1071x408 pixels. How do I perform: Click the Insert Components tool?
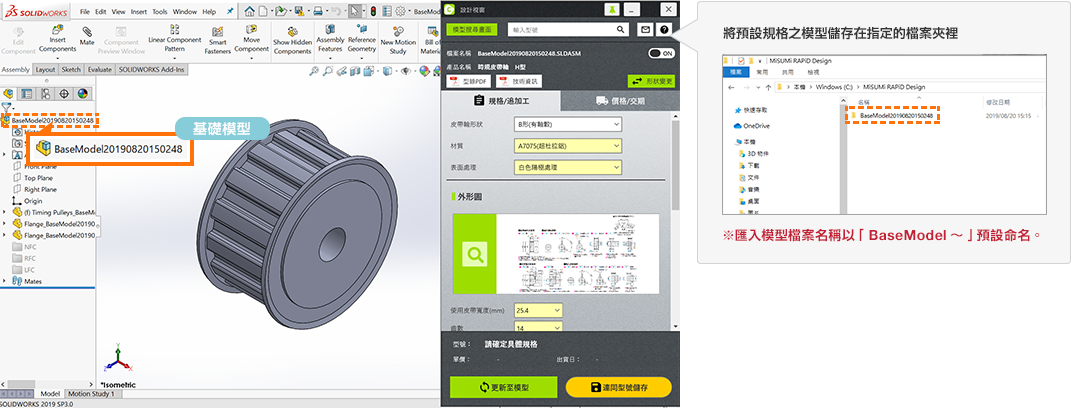click(57, 39)
